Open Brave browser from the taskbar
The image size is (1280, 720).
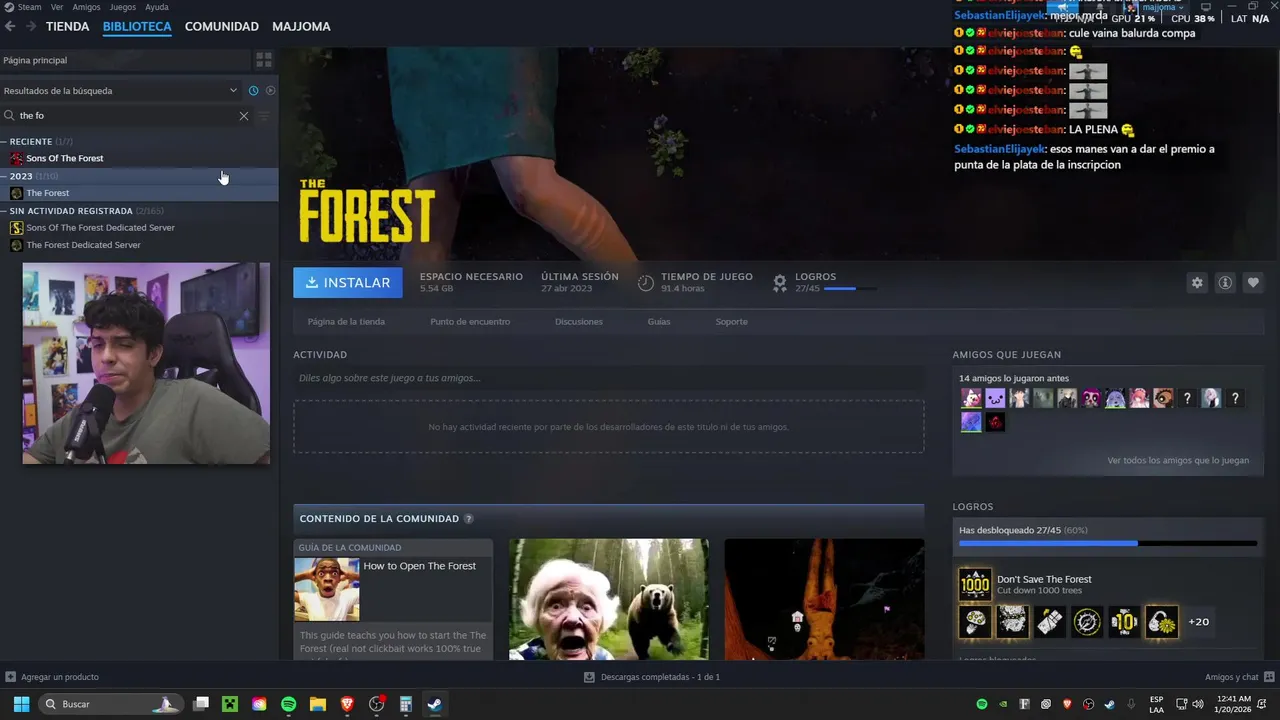coord(347,704)
